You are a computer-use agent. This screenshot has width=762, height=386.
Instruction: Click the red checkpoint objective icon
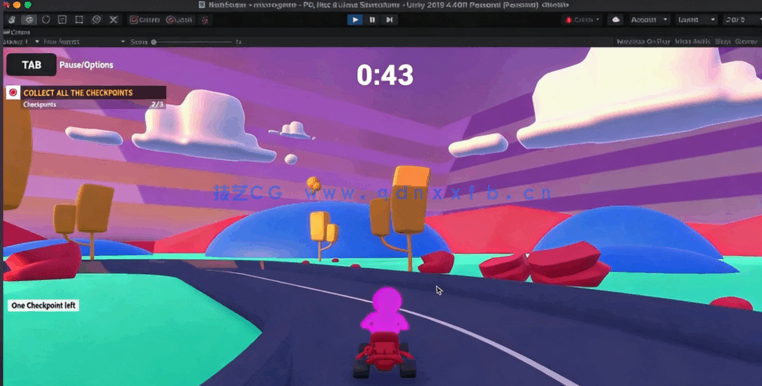[13, 92]
